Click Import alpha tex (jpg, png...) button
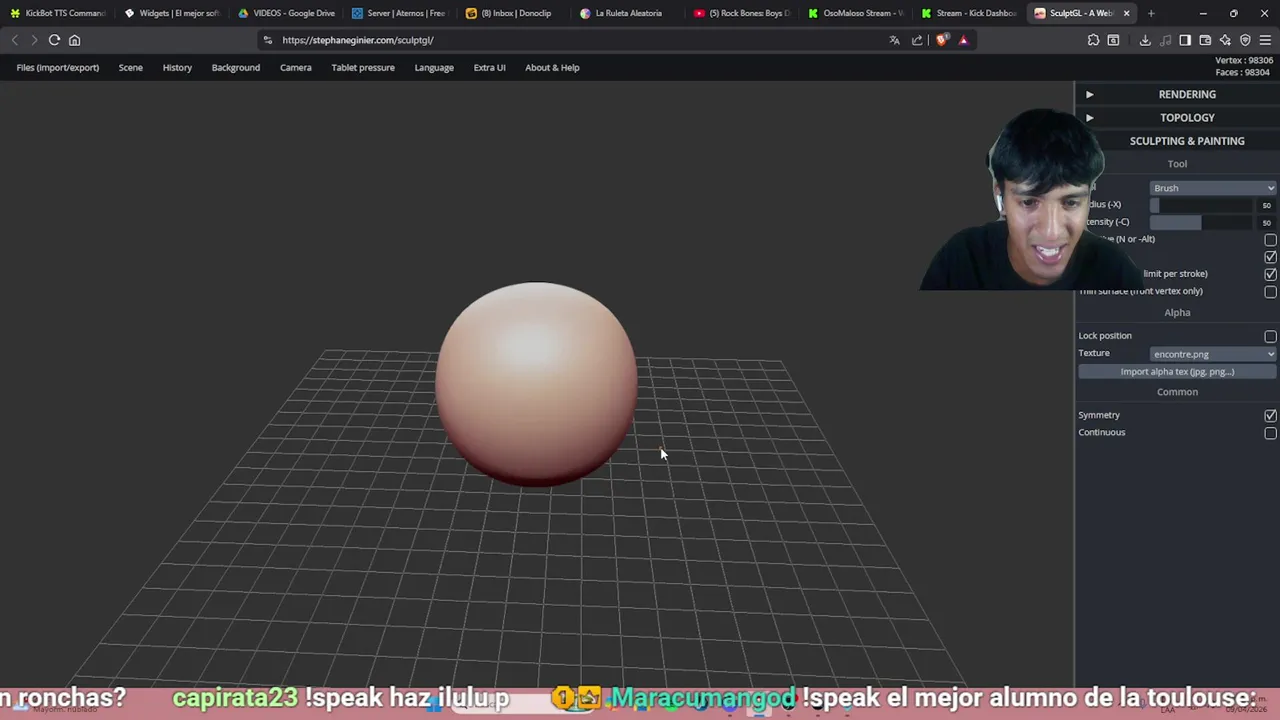 pos(1177,372)
